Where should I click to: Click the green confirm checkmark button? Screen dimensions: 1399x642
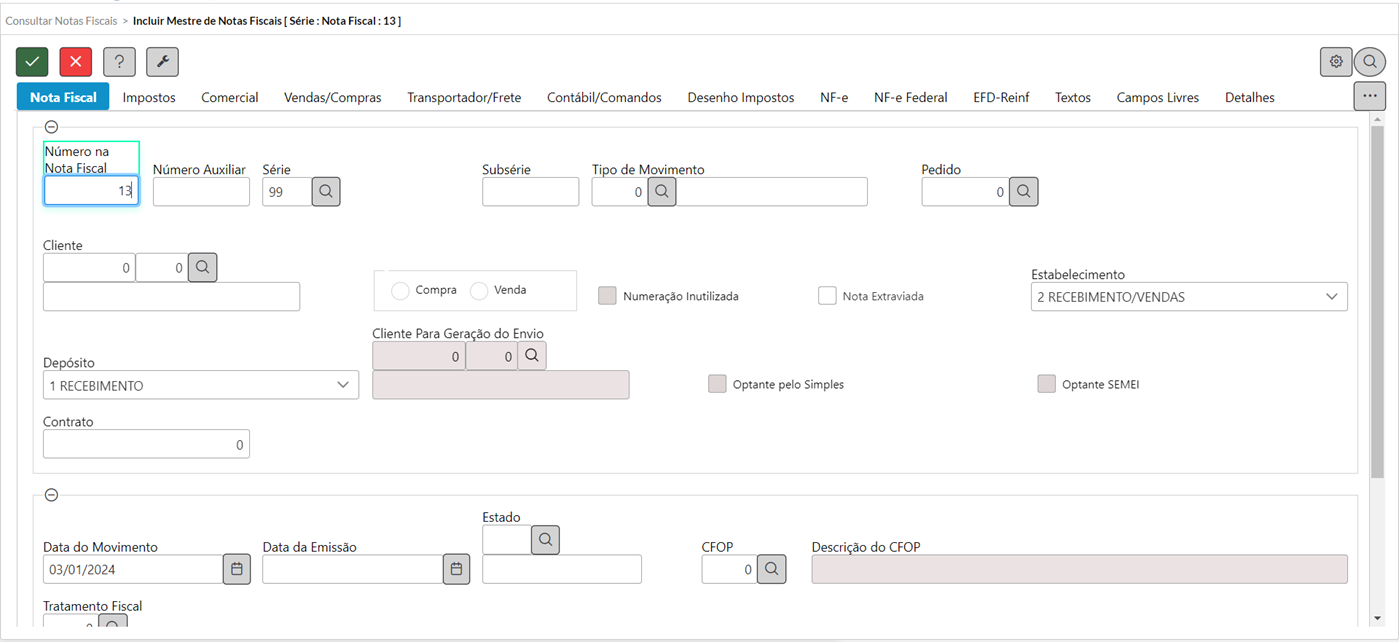tap(32, 62)
